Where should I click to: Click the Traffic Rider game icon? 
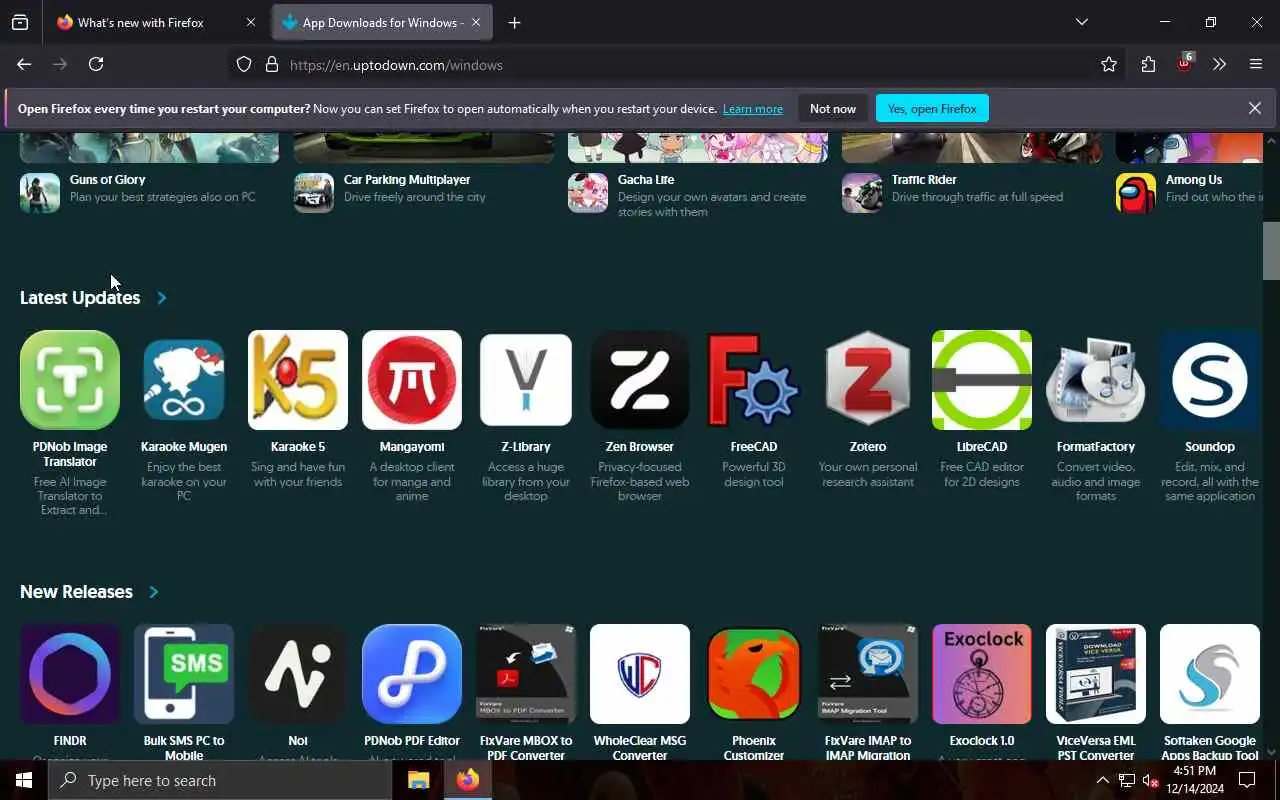[862, 193]
